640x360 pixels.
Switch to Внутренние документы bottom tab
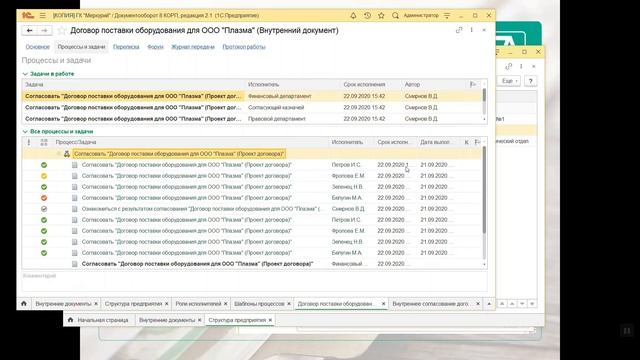(x=63, y=304)
